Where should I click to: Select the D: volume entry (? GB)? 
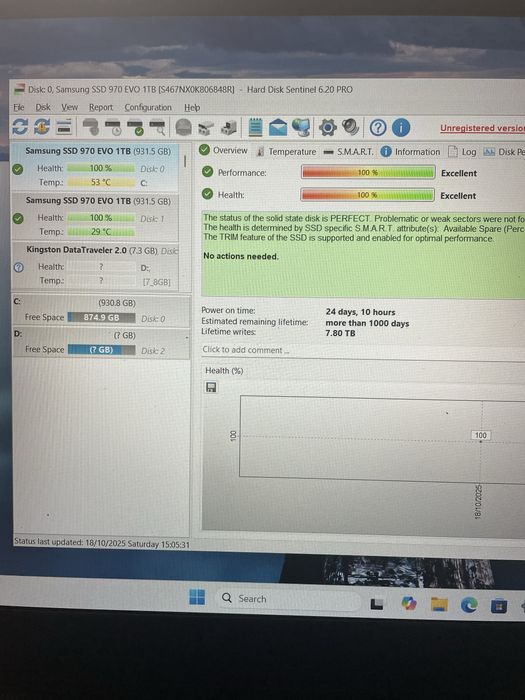pos(101,343)
